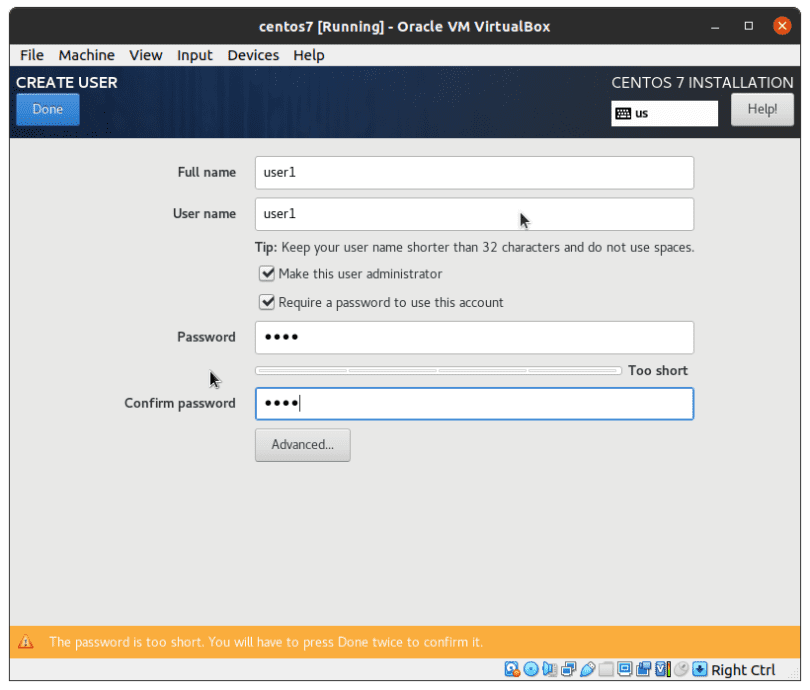Click the optical drive status icon
Screen dimensions: 810x690
pyautogui.click(x=529, y=669)
